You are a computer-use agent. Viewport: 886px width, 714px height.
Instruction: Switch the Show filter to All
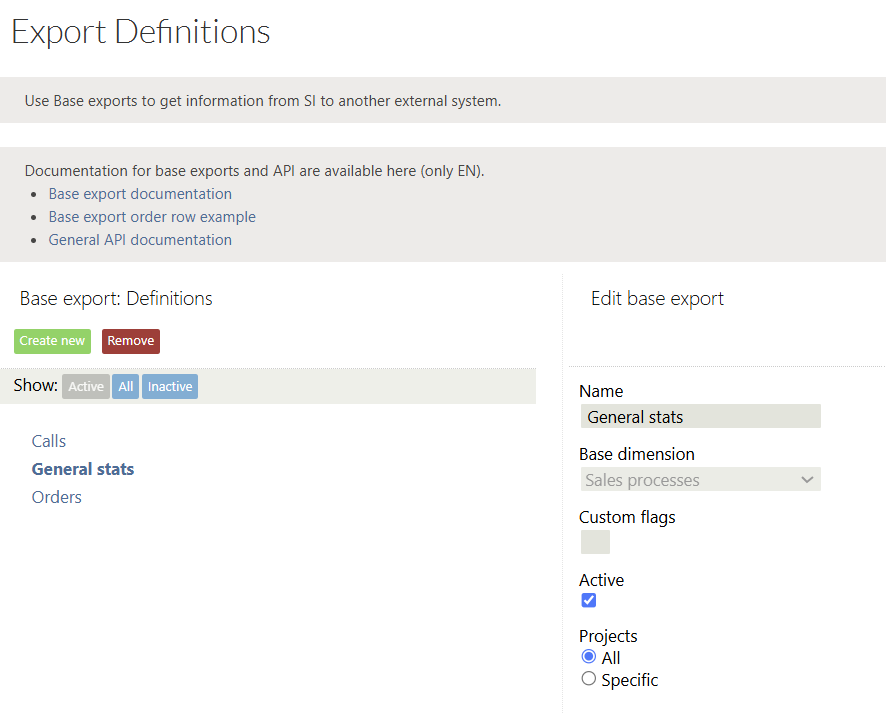pos(125,387)
